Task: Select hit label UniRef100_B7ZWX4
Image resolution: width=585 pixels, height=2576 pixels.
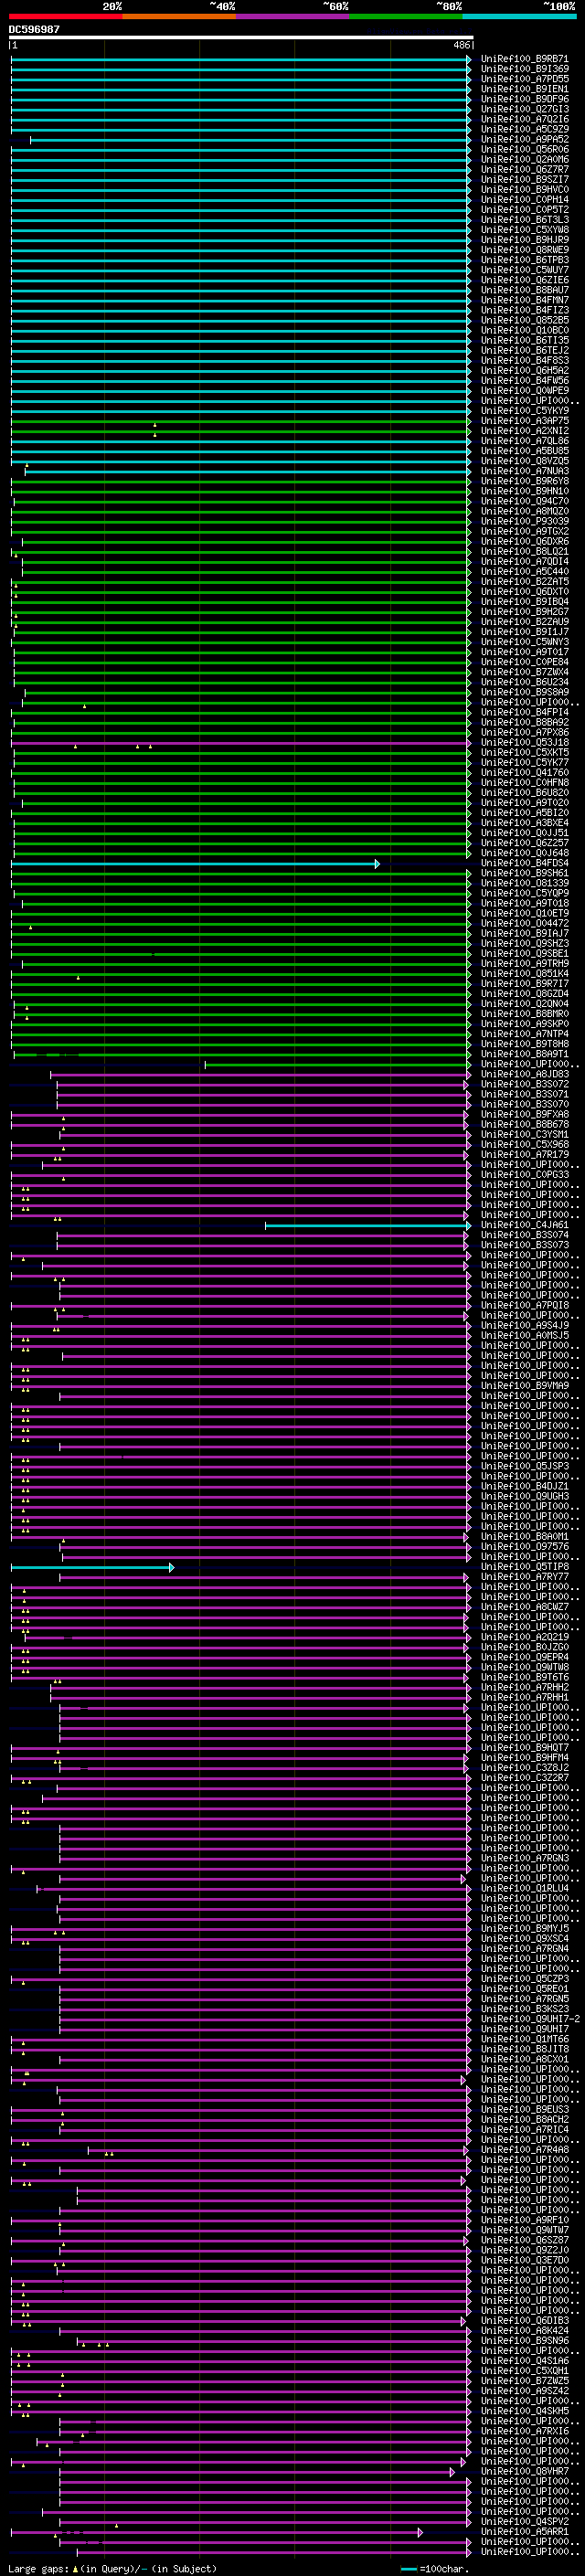Action: 525,672
